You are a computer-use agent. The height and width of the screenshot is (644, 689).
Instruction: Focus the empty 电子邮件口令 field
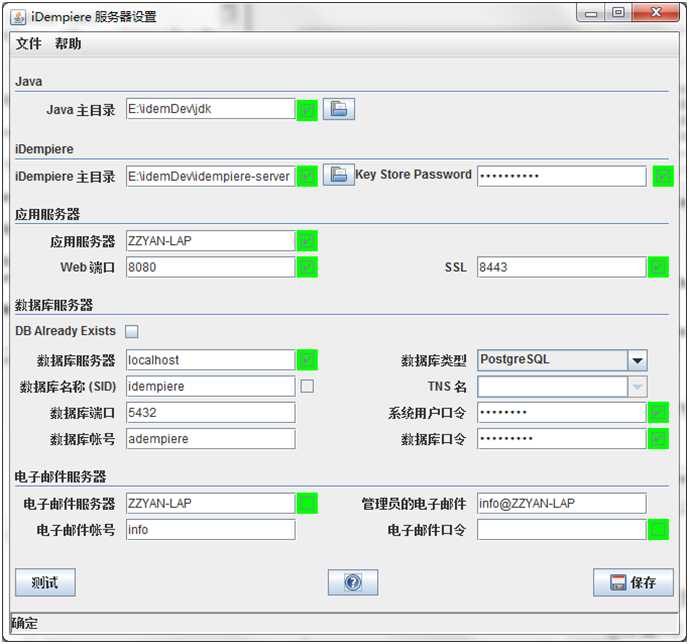pyautogui.click(x=562, y=530)
